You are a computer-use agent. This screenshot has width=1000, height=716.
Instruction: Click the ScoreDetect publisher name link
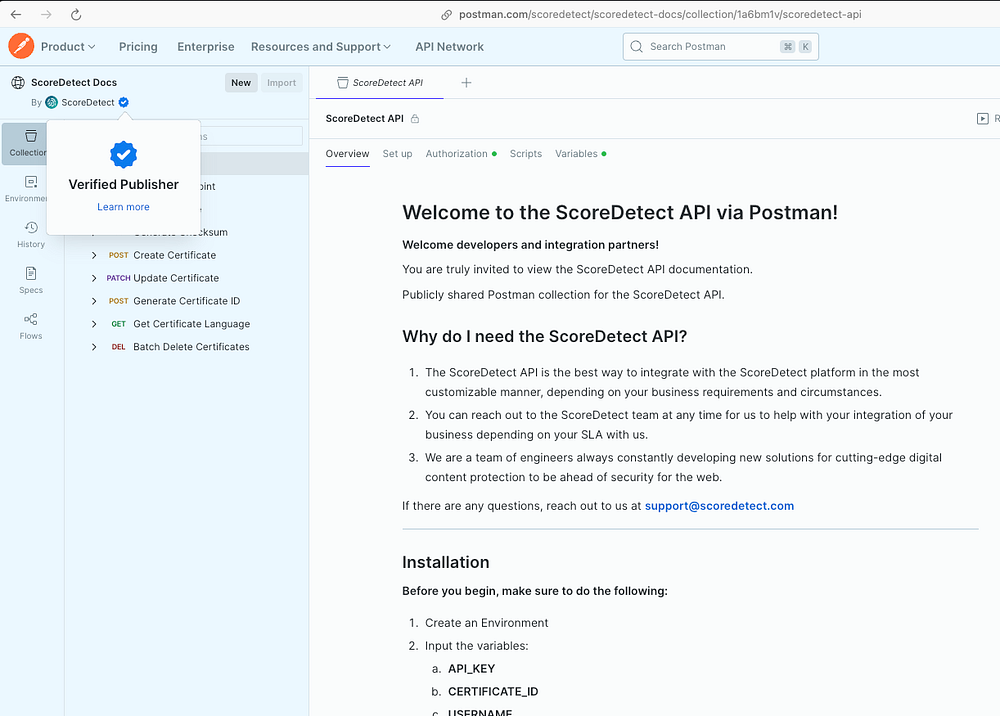point(88,102)
